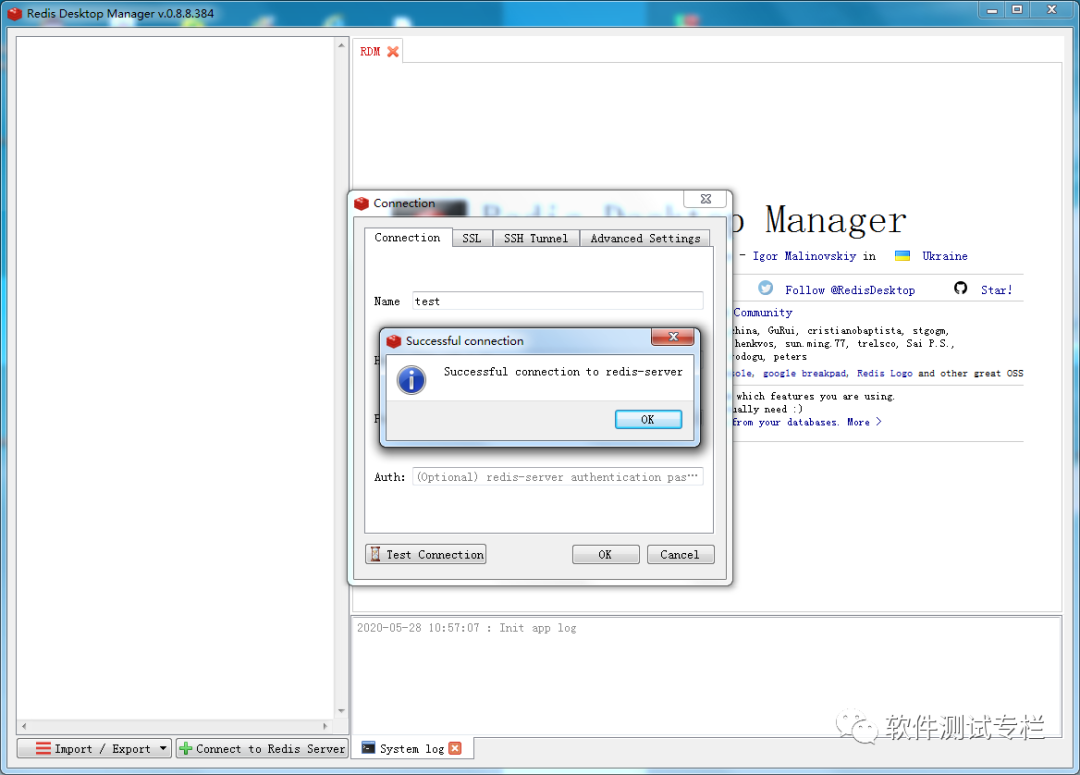This screenshot has width=1080, height=775.
Task: Confirm the success message with OK
Action: pos(648,420)
